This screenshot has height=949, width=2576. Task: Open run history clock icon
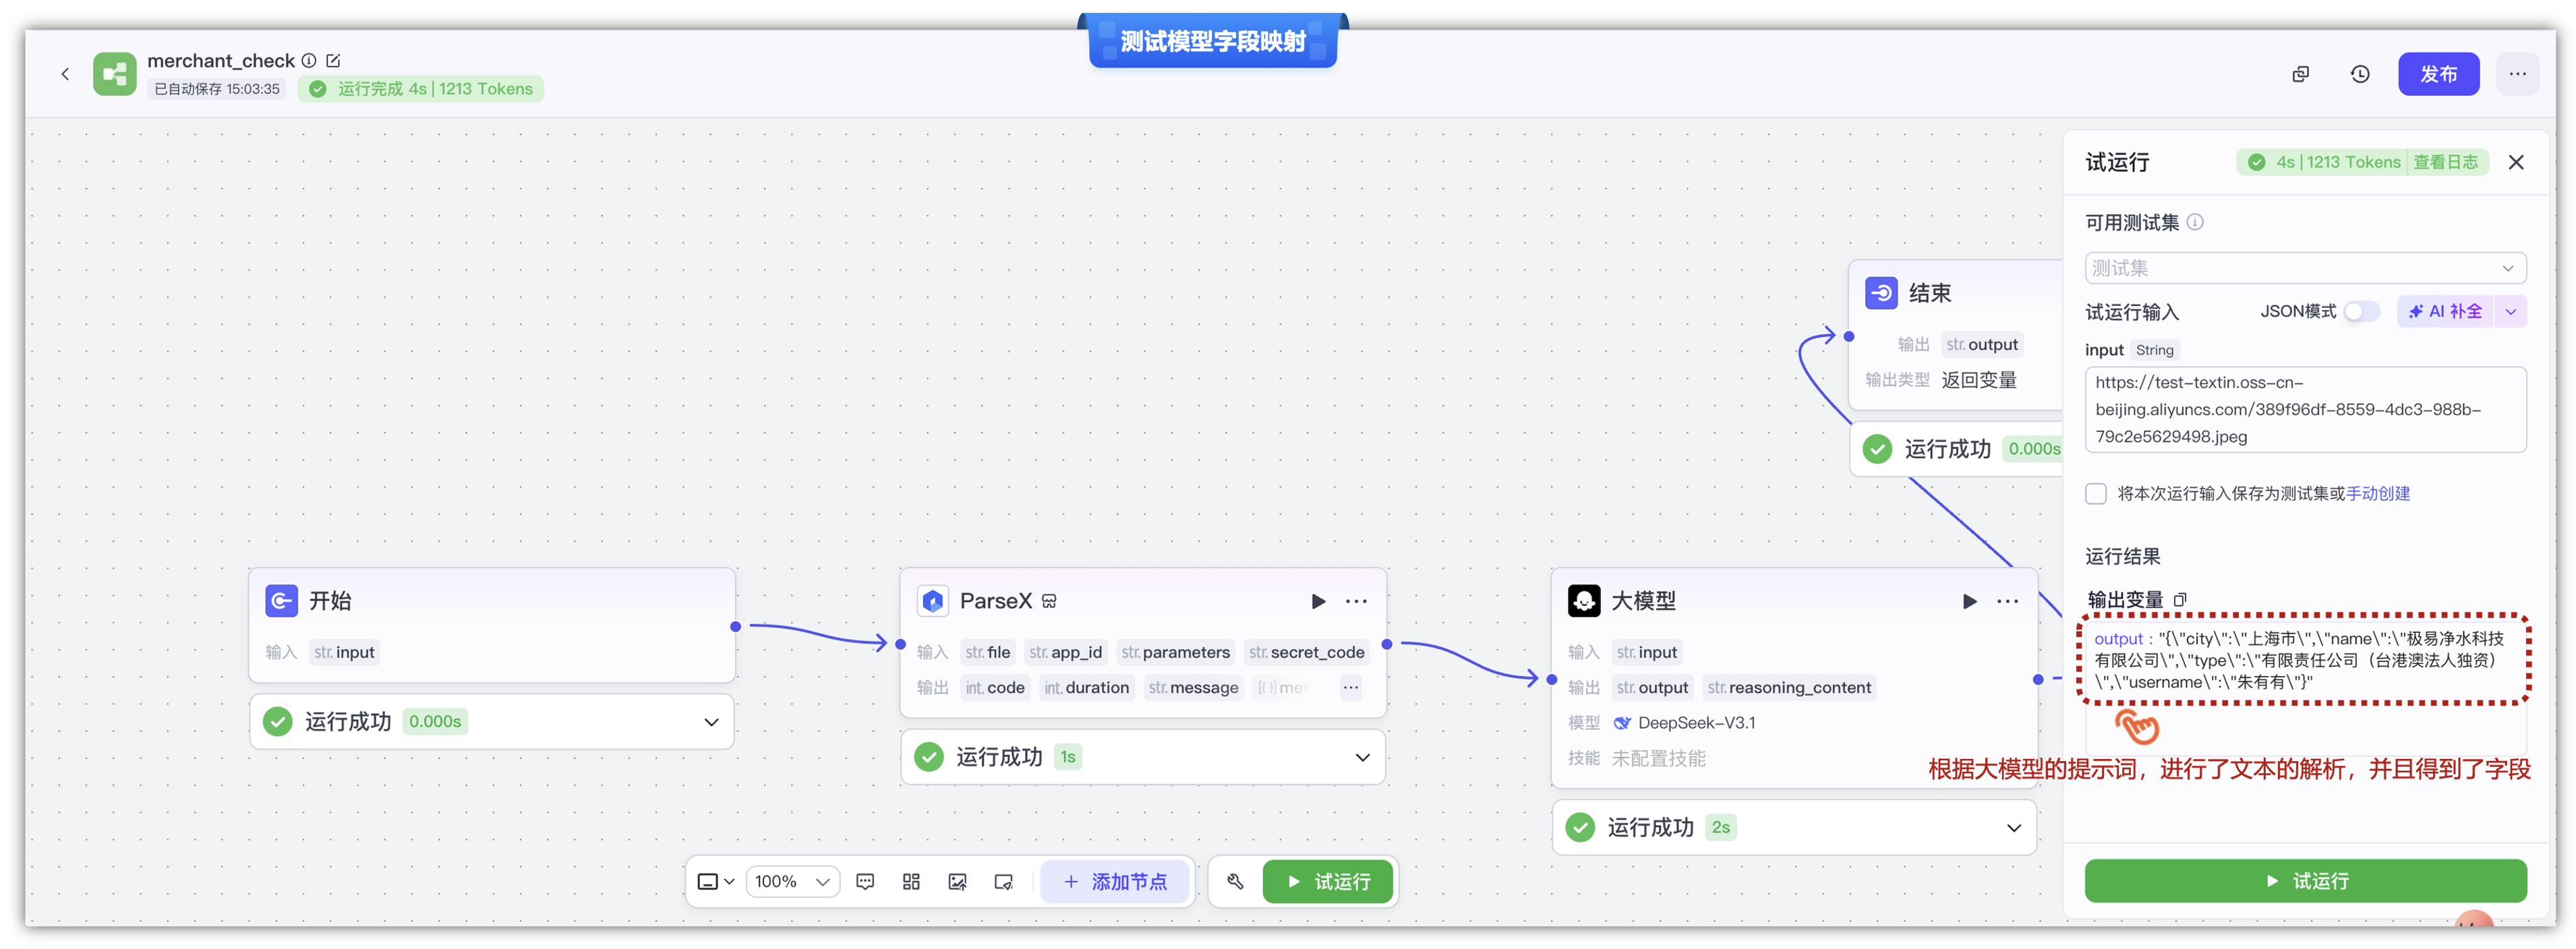2360,74
